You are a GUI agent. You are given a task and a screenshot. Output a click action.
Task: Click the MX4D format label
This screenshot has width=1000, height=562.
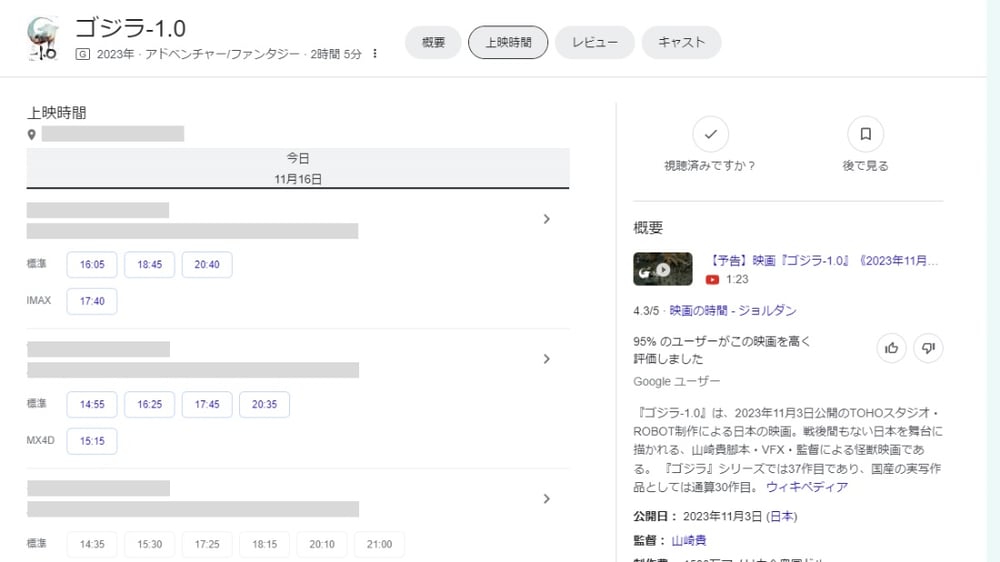40,440
